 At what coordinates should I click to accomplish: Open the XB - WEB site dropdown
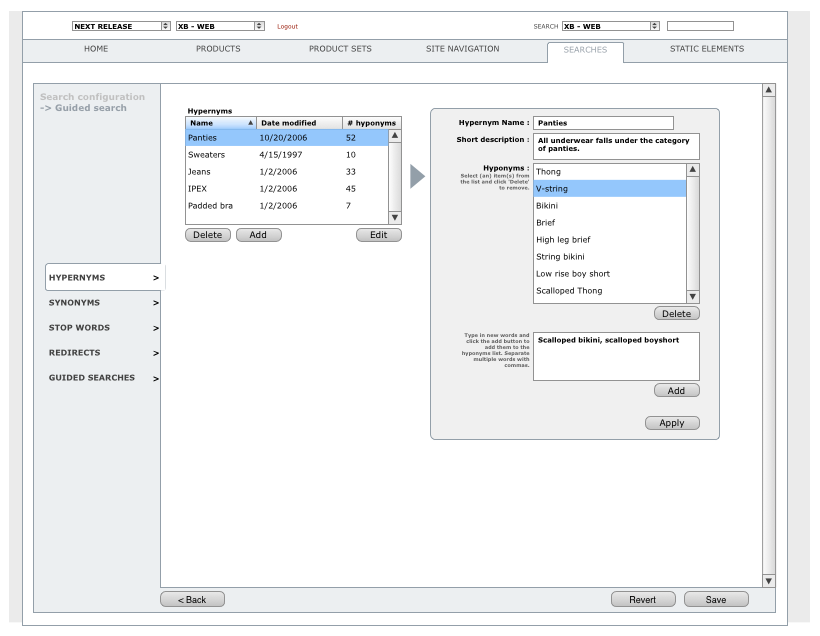(x=220, y=26)
